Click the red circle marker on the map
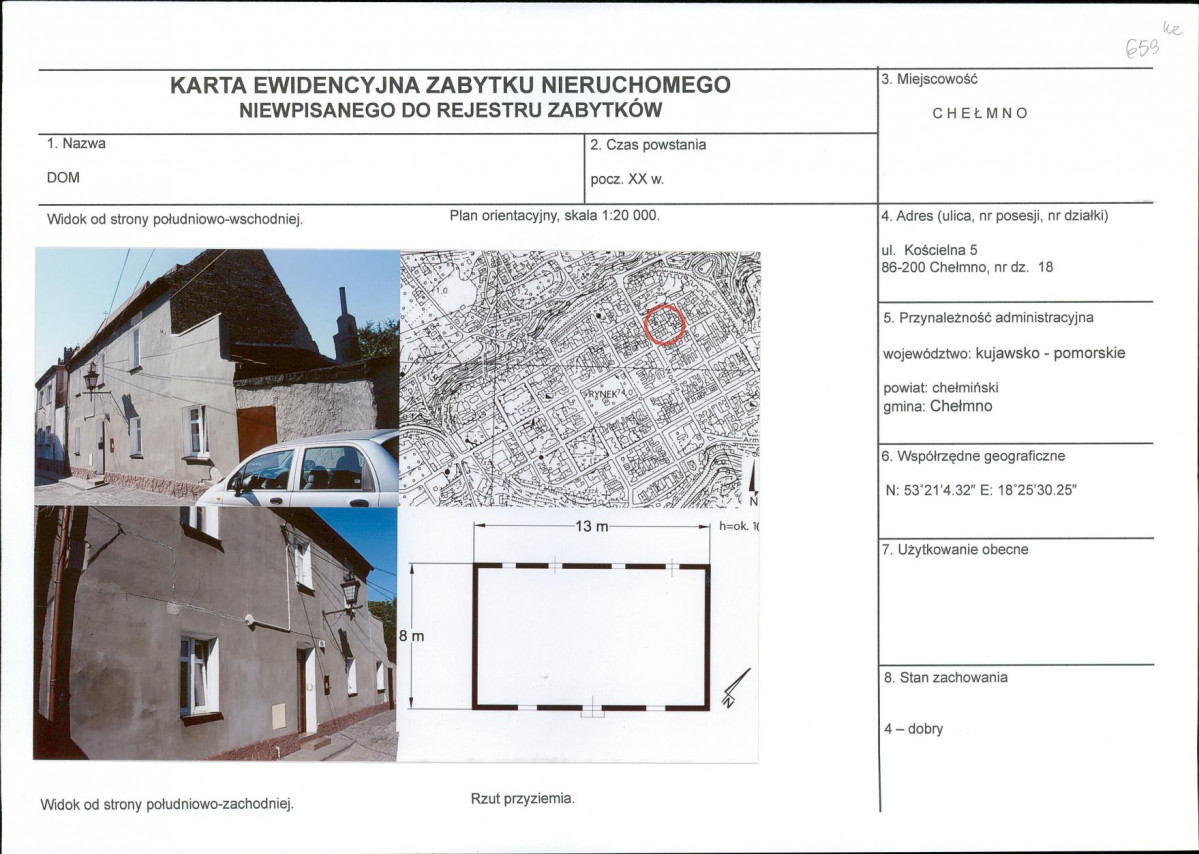 pyautogui.click(x=664, y=325)
